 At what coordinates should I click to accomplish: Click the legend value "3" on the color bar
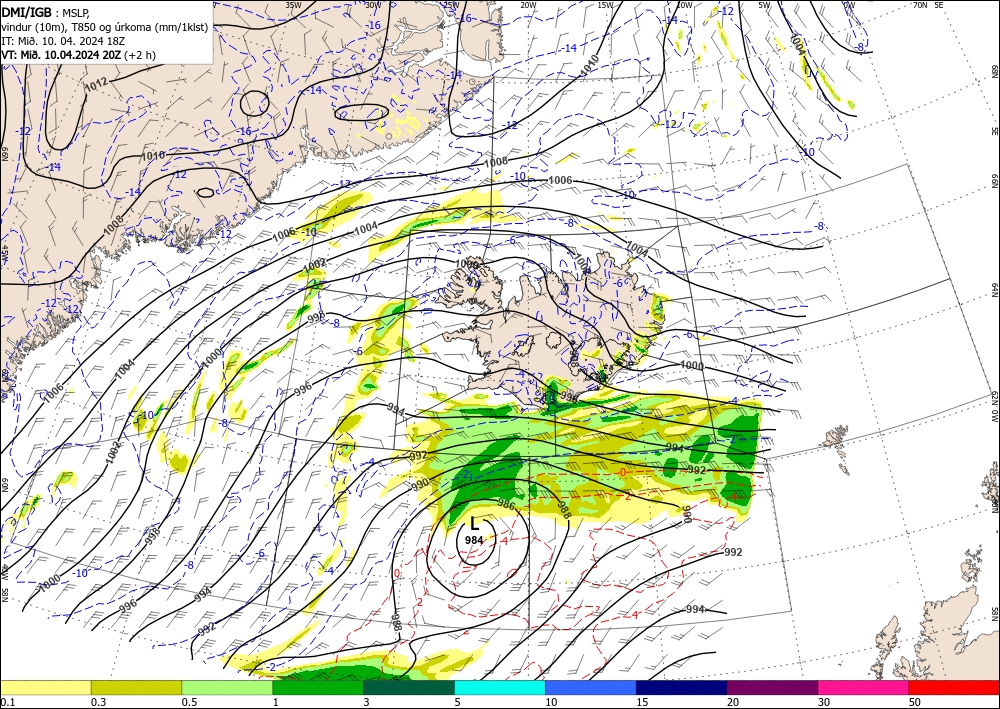[x=367, y=702]
